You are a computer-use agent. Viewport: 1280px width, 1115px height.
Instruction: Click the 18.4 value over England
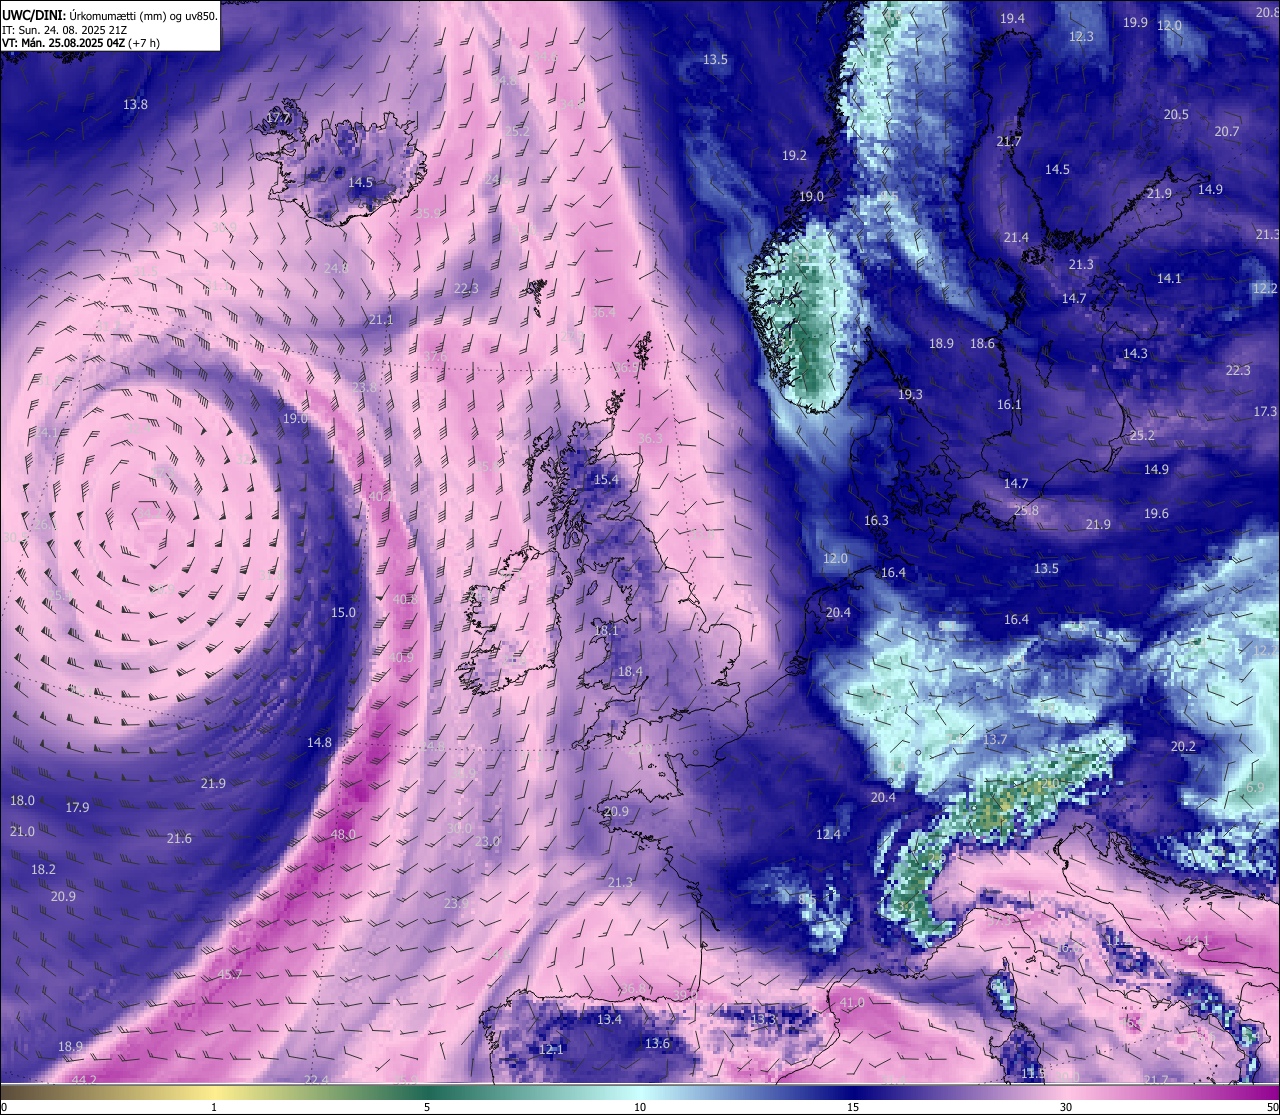coord(630,671)
